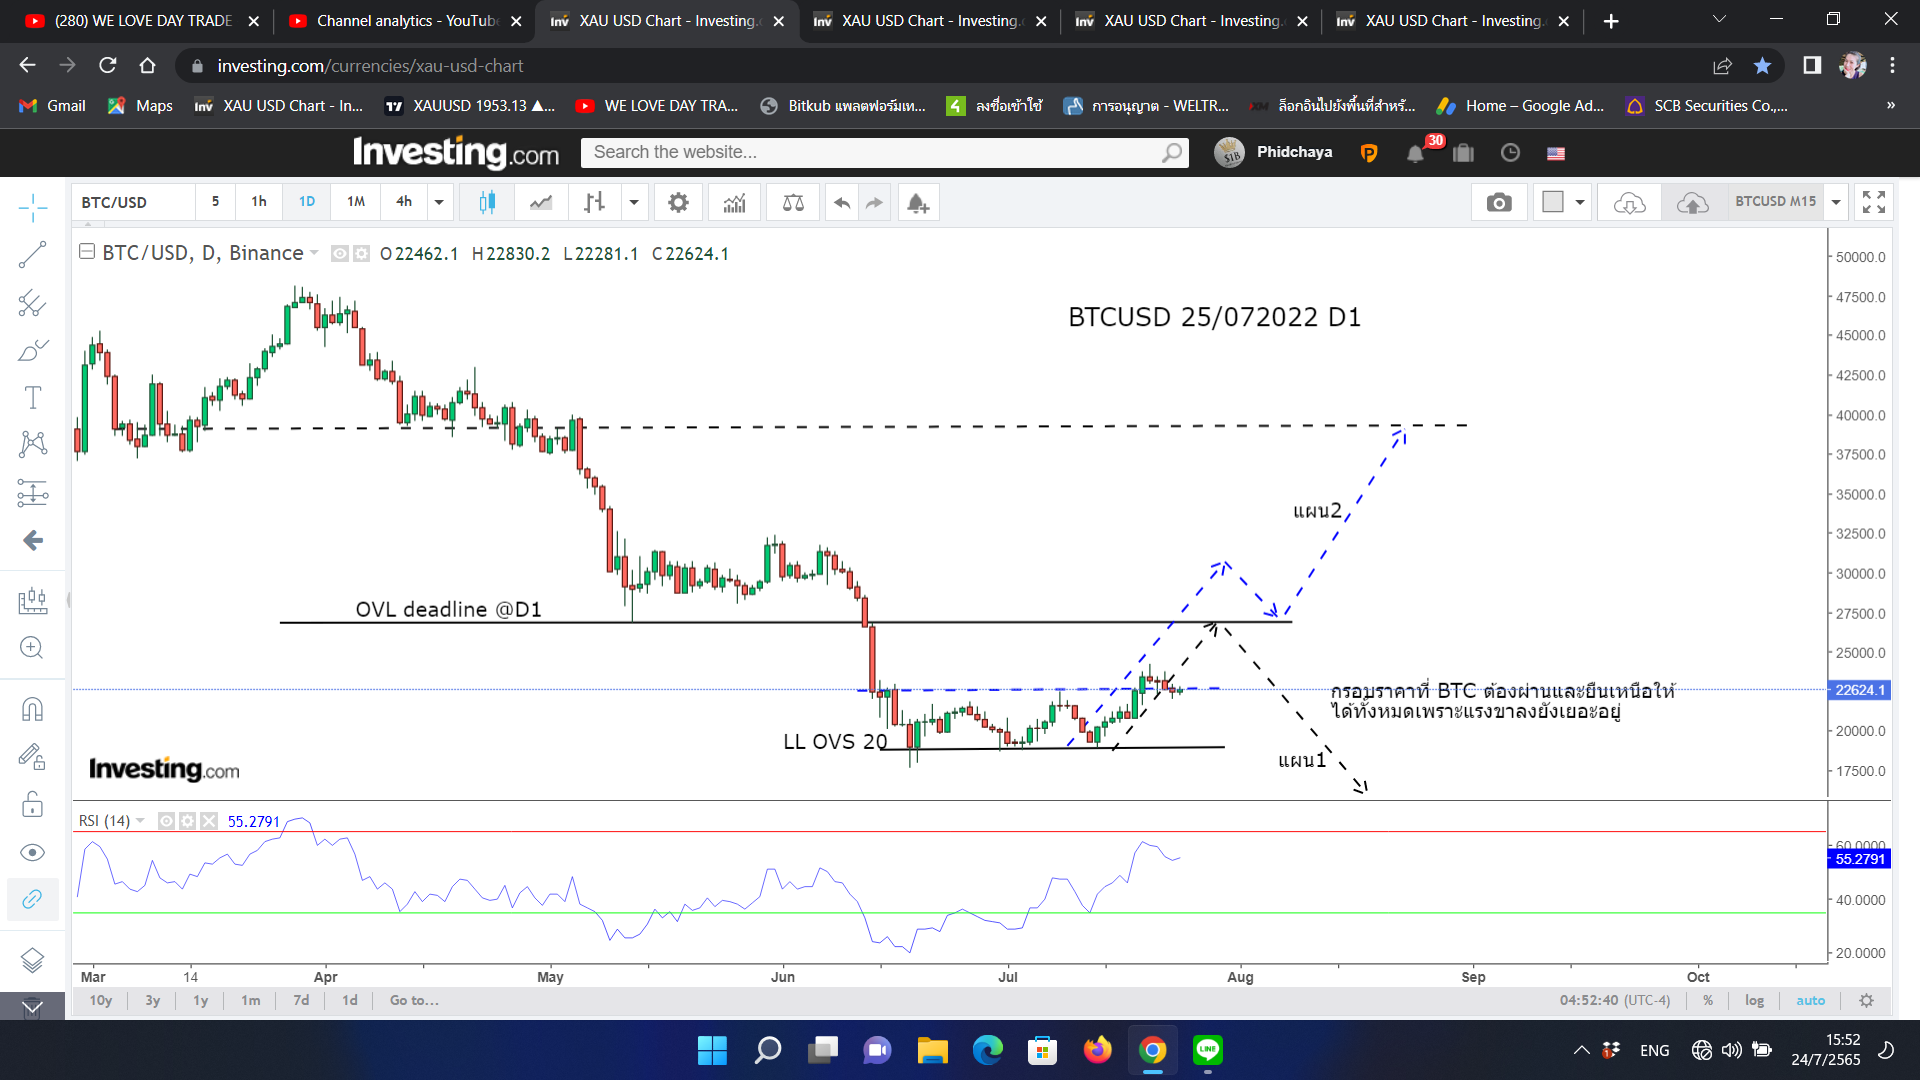Remove the RSI indicator
1920x1080 pixels.
point(208,821)
